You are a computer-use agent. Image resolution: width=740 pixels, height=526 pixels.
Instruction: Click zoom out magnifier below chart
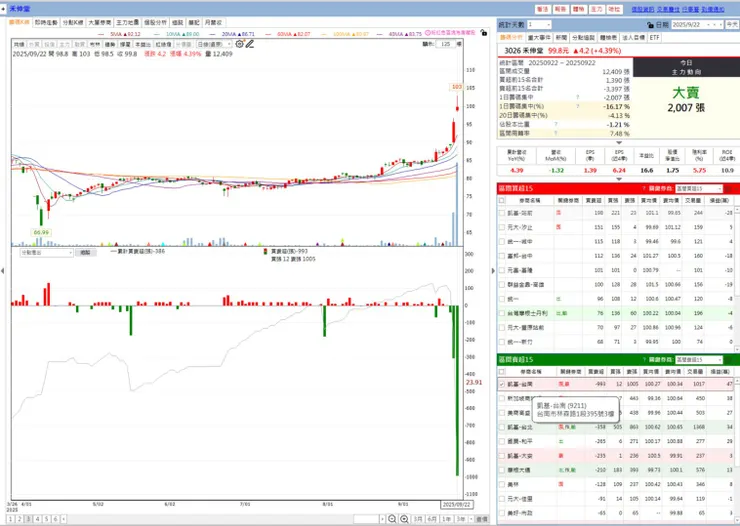click(x=392, y=519)
